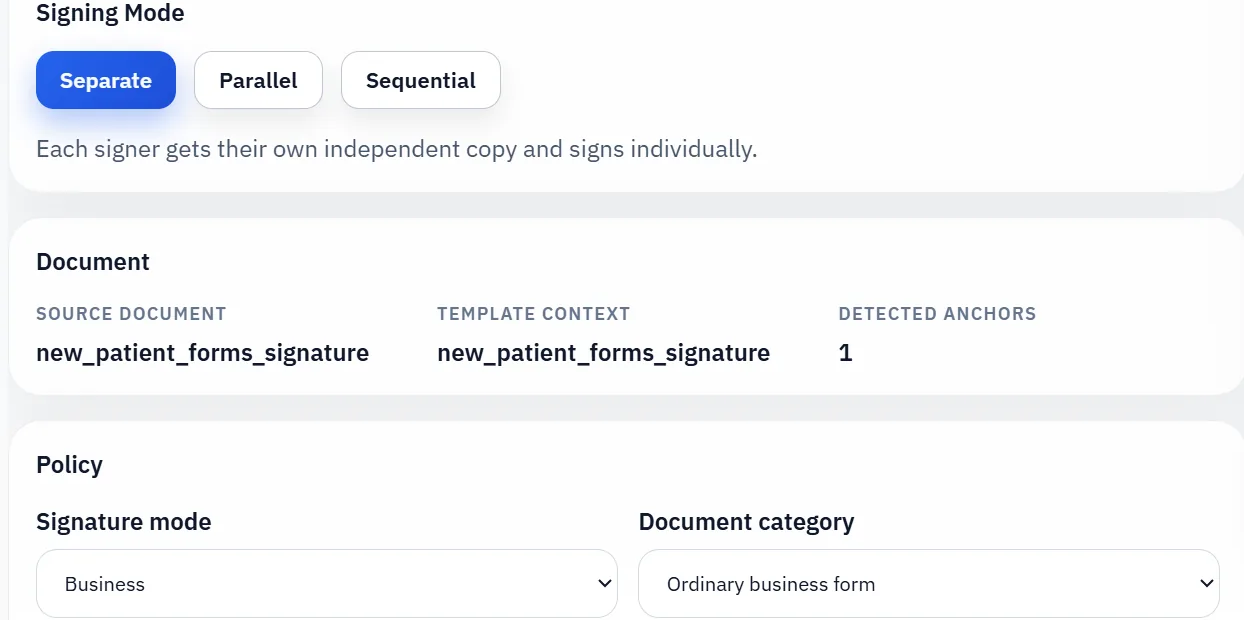Choose the Sequential signing mode
This screenshot has height=620, width=1244.
pyautogui.click(x=420, y=81)
